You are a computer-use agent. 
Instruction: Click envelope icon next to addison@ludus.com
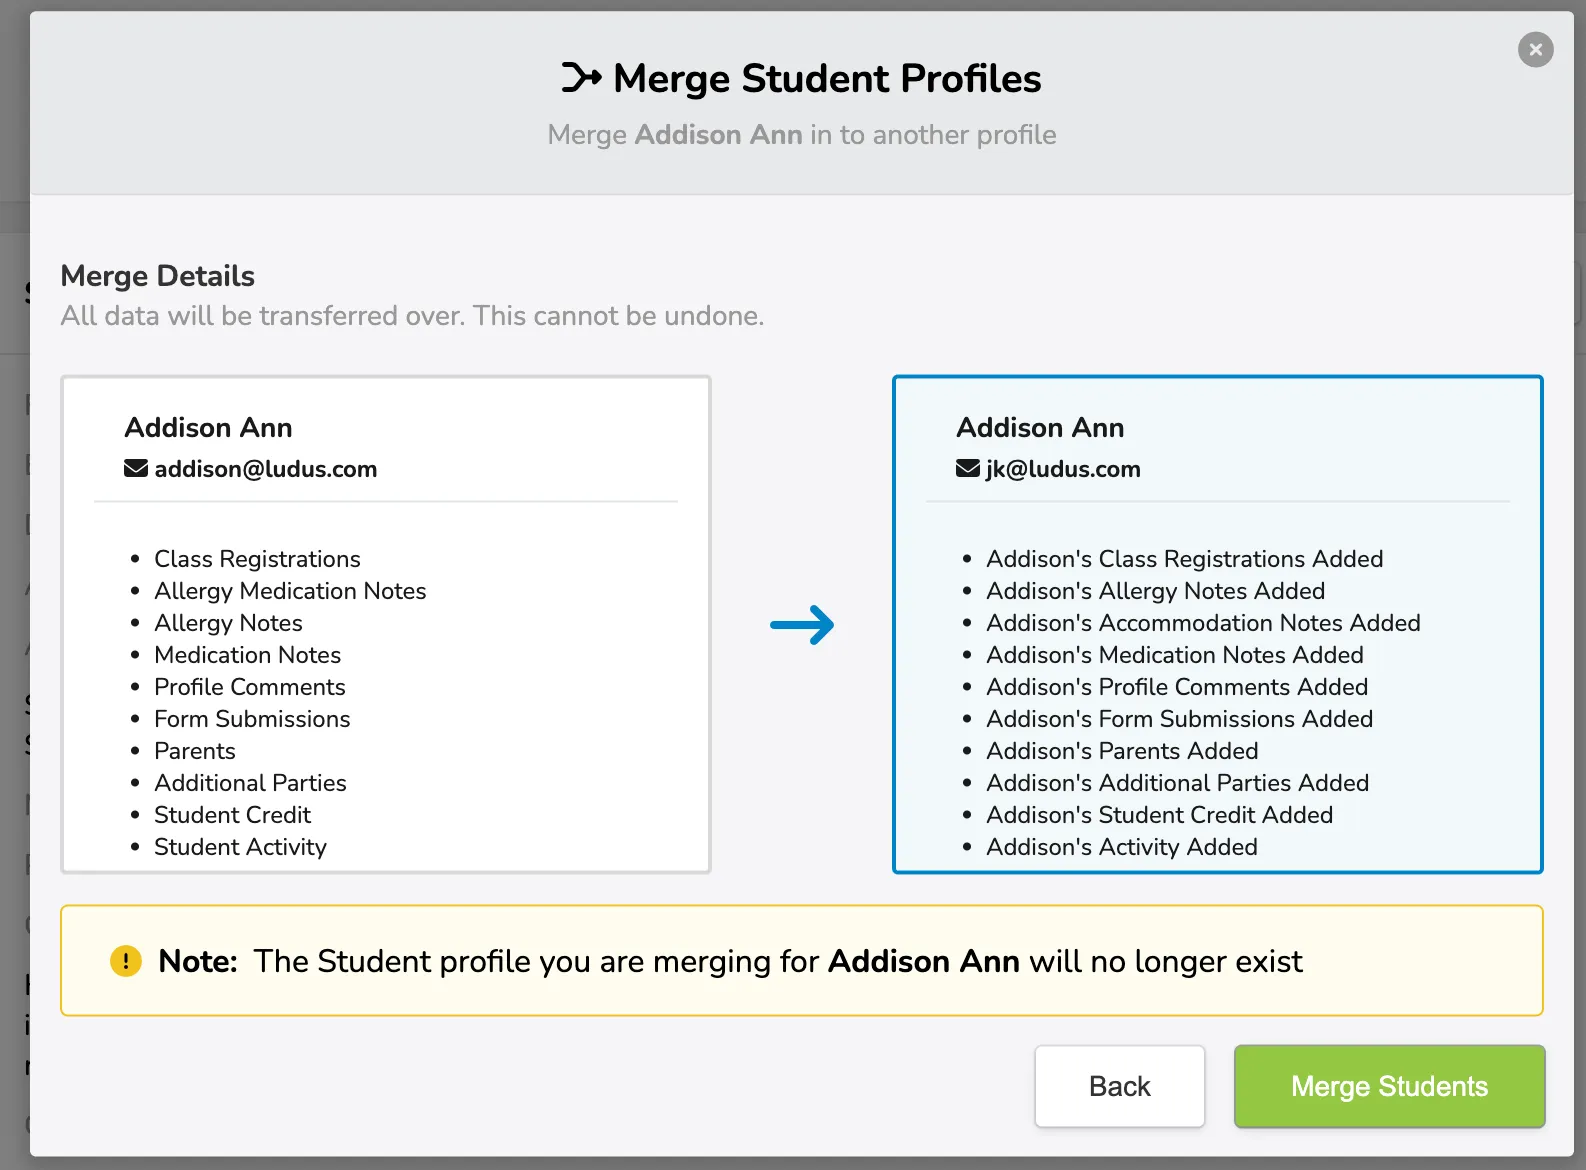(136, 468)
